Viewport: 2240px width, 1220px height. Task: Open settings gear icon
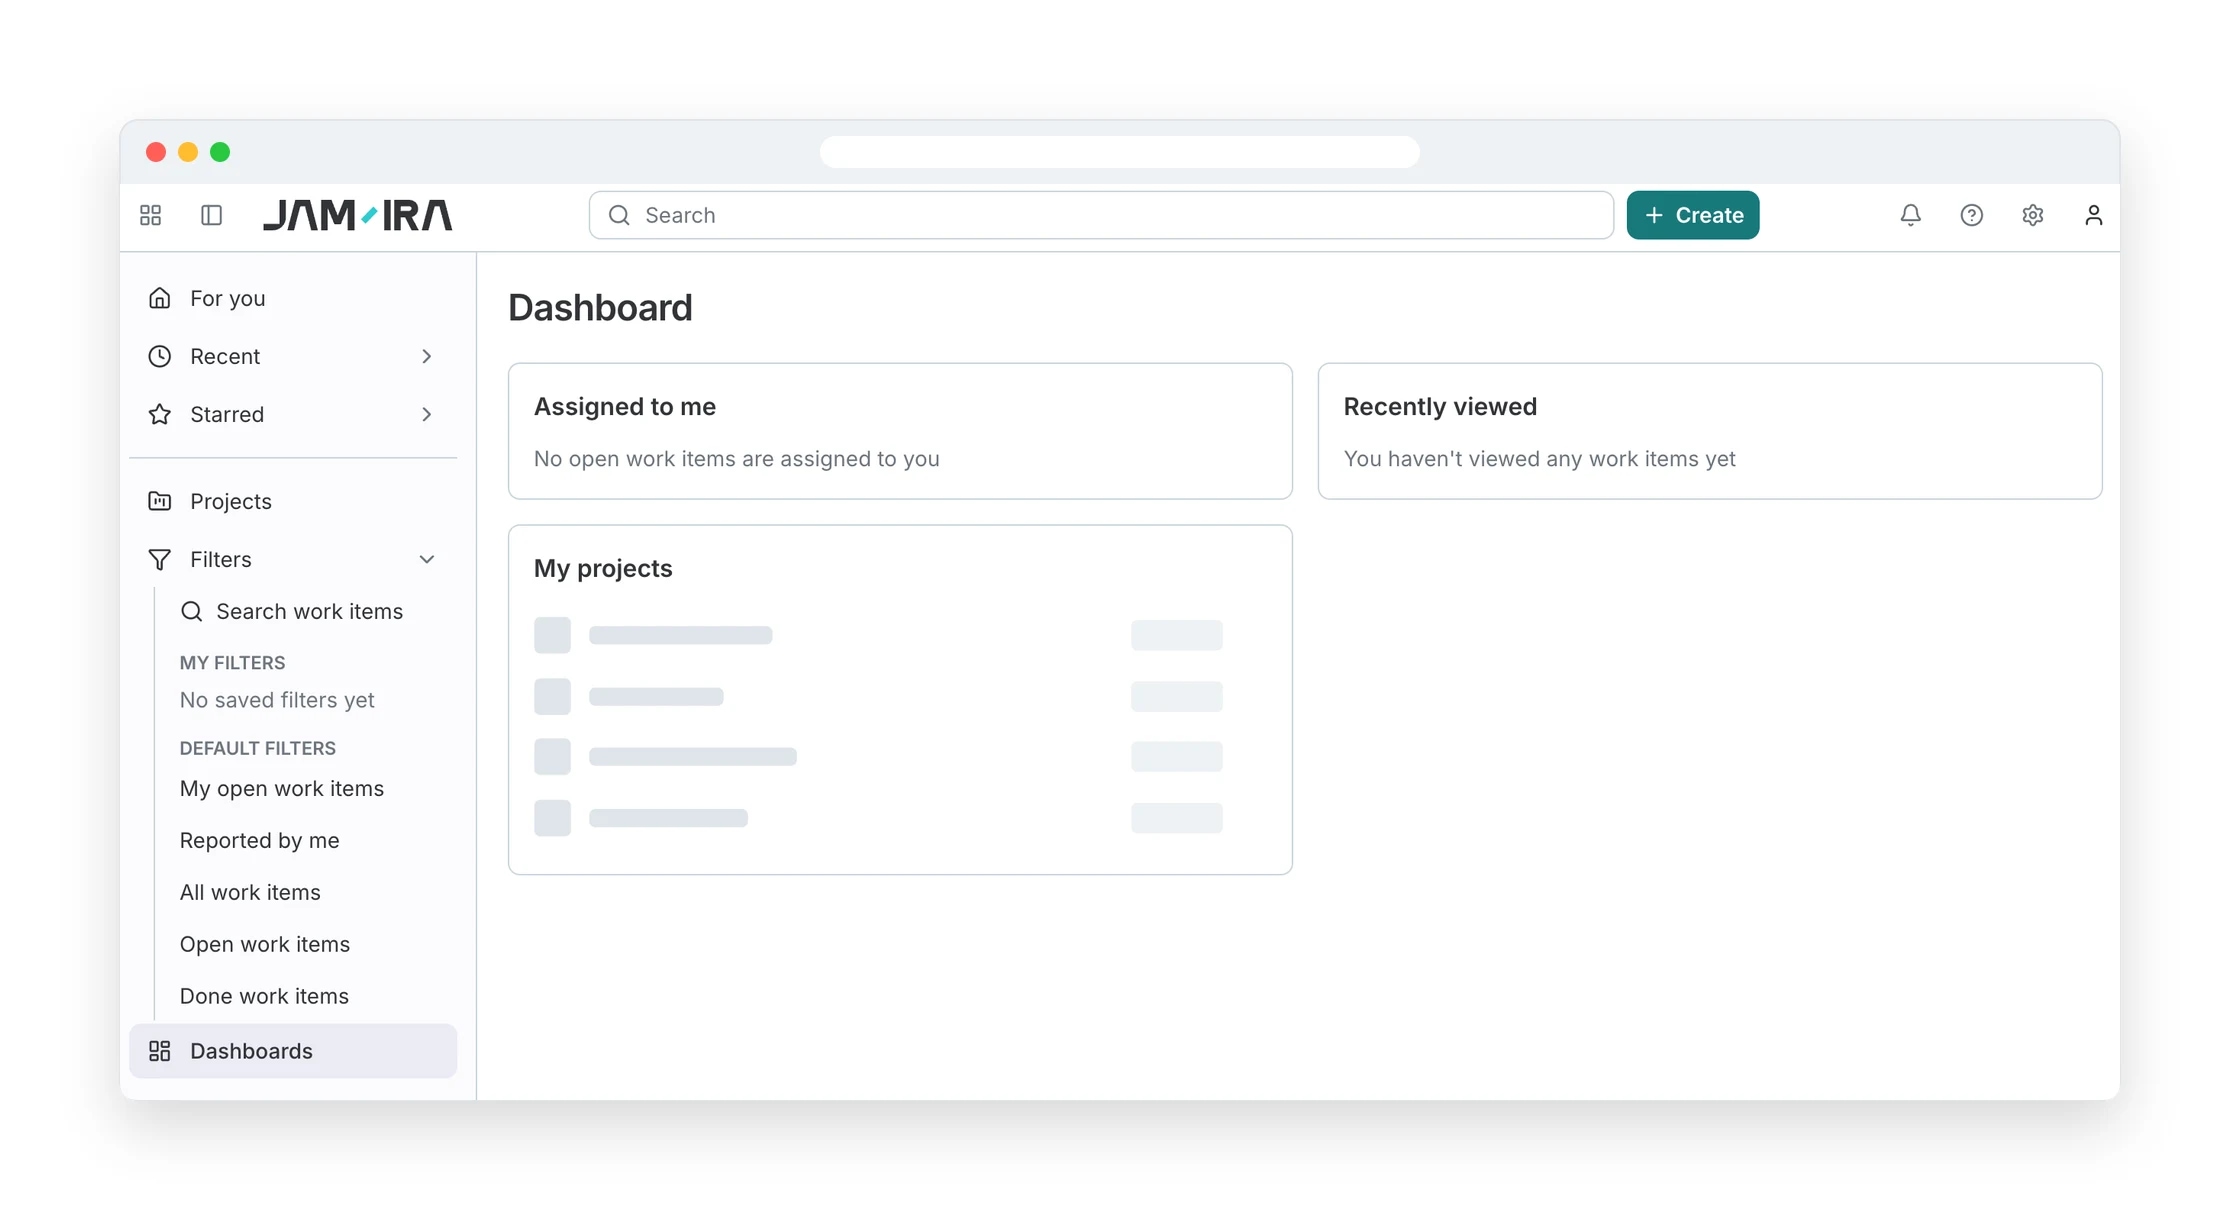click(2032, 215)
